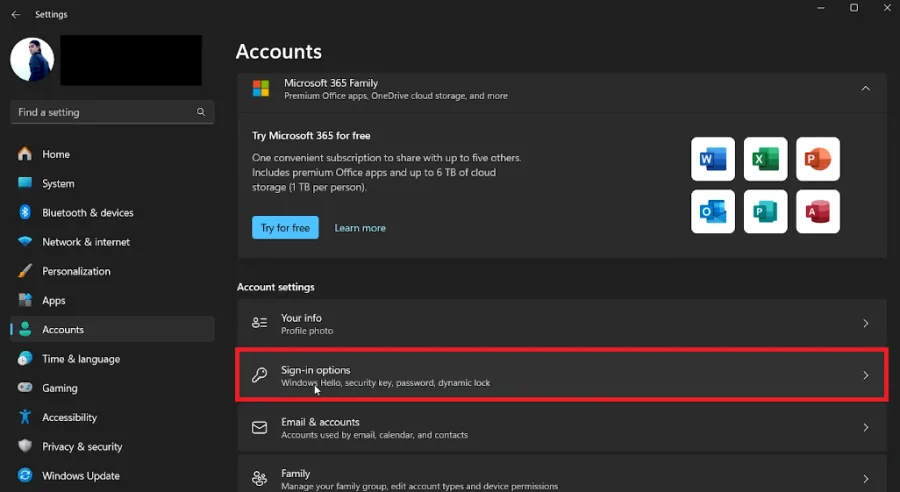Click the Access app icon
The image size is (900, 492).
(818, 211)
